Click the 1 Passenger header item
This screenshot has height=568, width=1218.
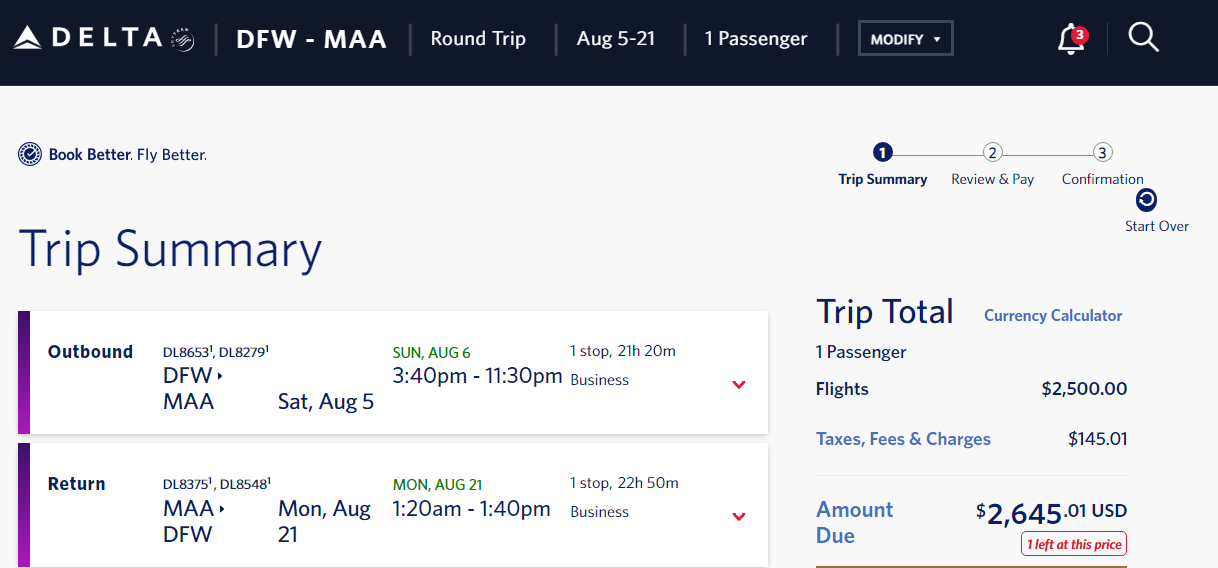click(756, 39)
